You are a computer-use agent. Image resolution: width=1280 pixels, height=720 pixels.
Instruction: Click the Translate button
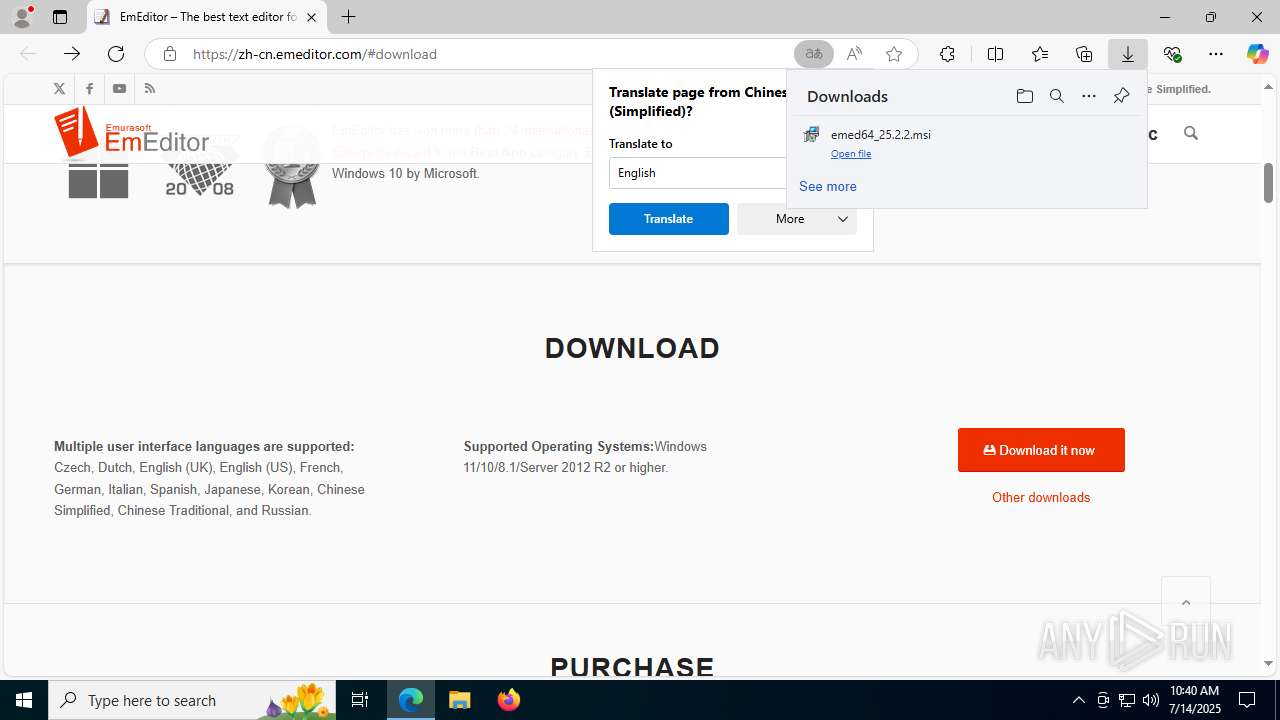669,219
